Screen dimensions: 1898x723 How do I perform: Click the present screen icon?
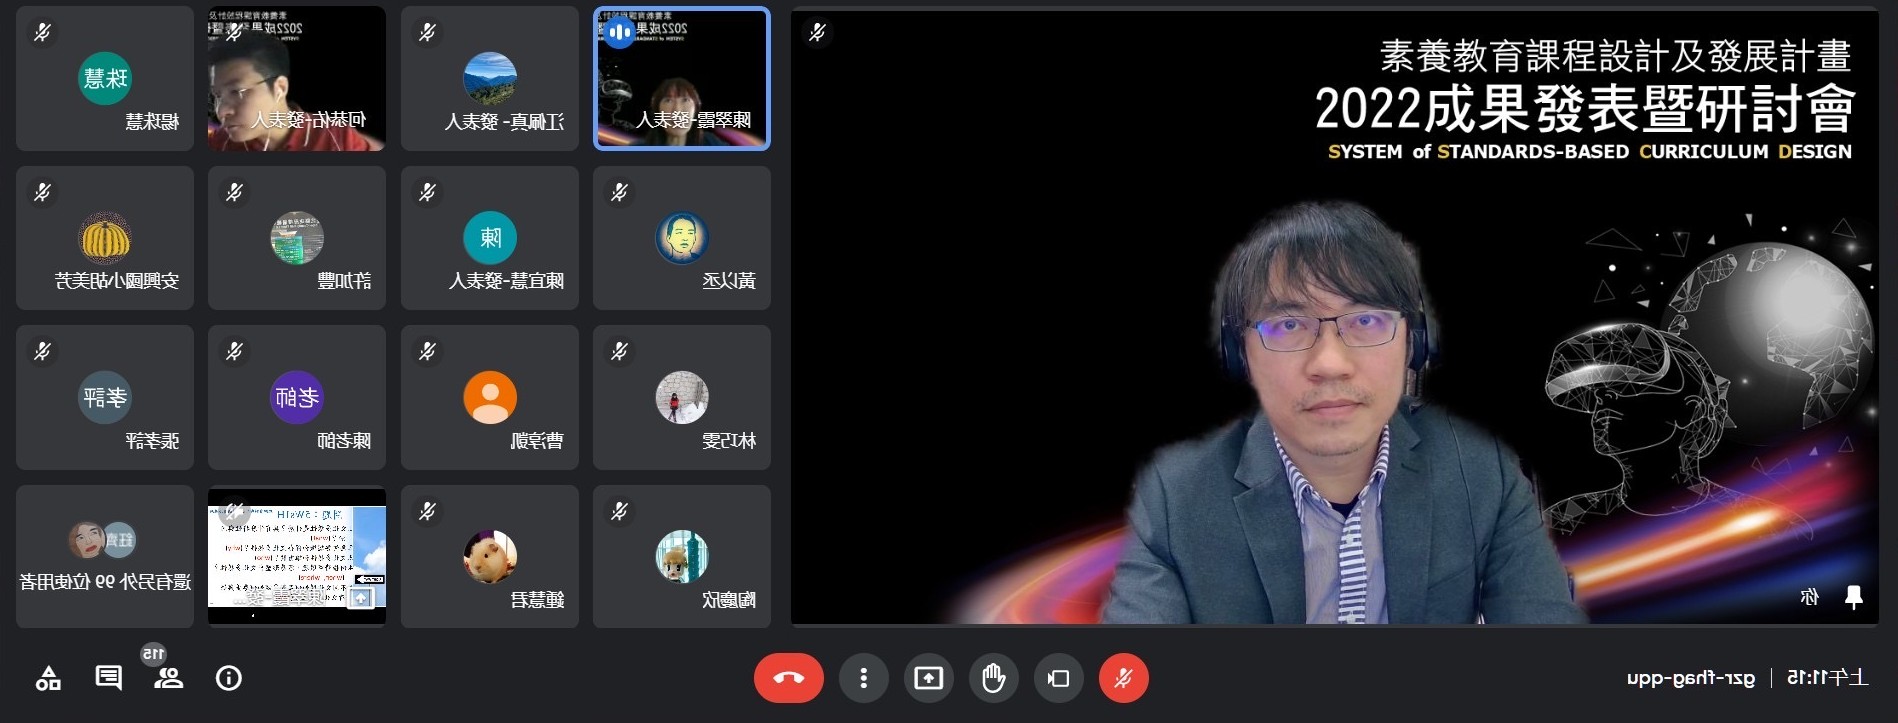tap(928, 678)
